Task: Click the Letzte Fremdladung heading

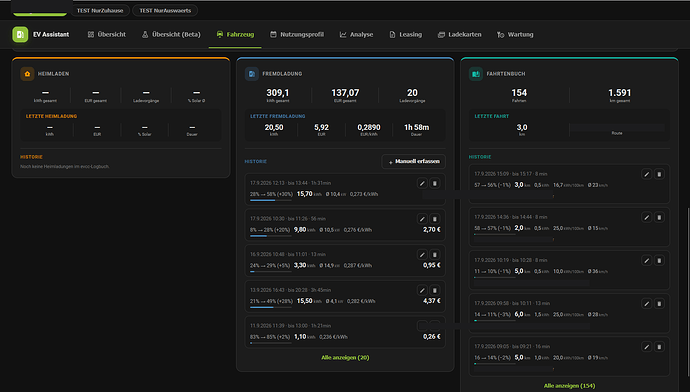Action: point(278,116)
